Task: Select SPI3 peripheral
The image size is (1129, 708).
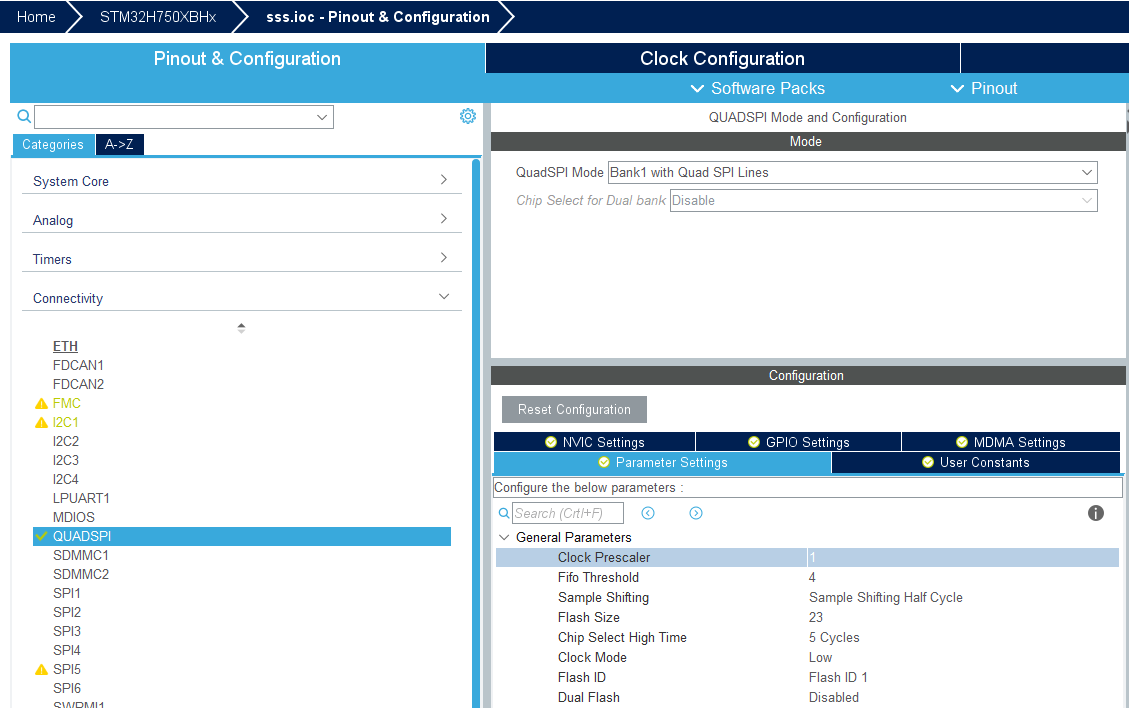Action: [66, 631]
